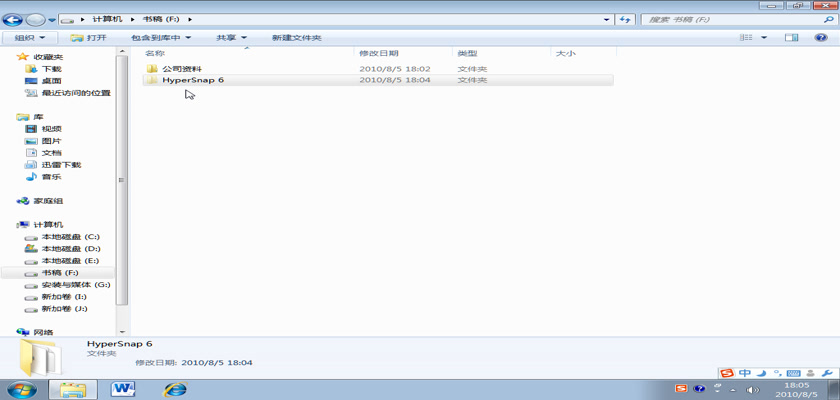This screenshot has width=840, height=400.
Task: Click the 新建文件夹 button
Action: 296,38
